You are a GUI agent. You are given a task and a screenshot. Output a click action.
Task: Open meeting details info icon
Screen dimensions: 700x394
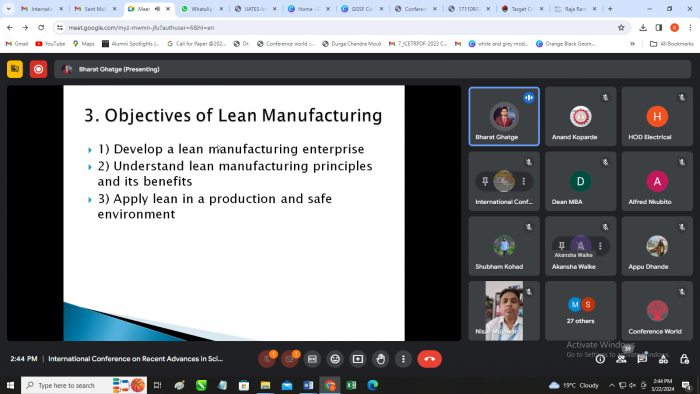600,359
